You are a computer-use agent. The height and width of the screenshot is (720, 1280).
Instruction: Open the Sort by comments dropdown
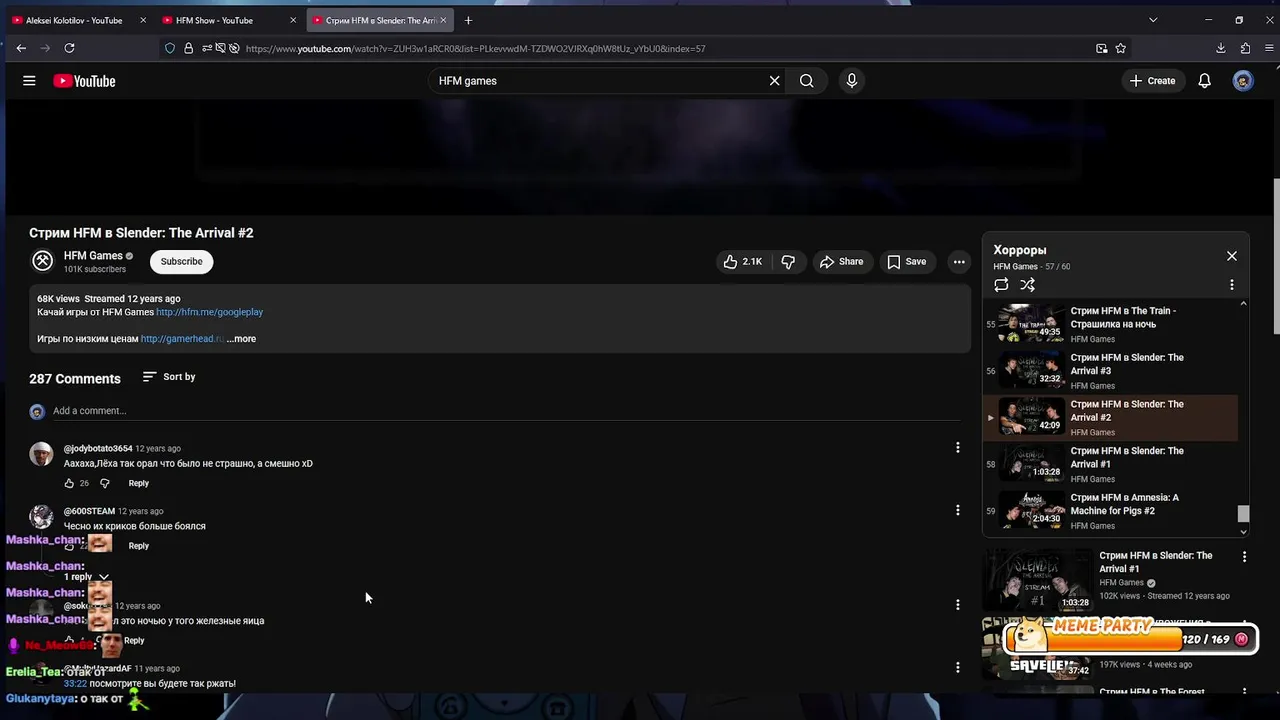coord(169,377)
